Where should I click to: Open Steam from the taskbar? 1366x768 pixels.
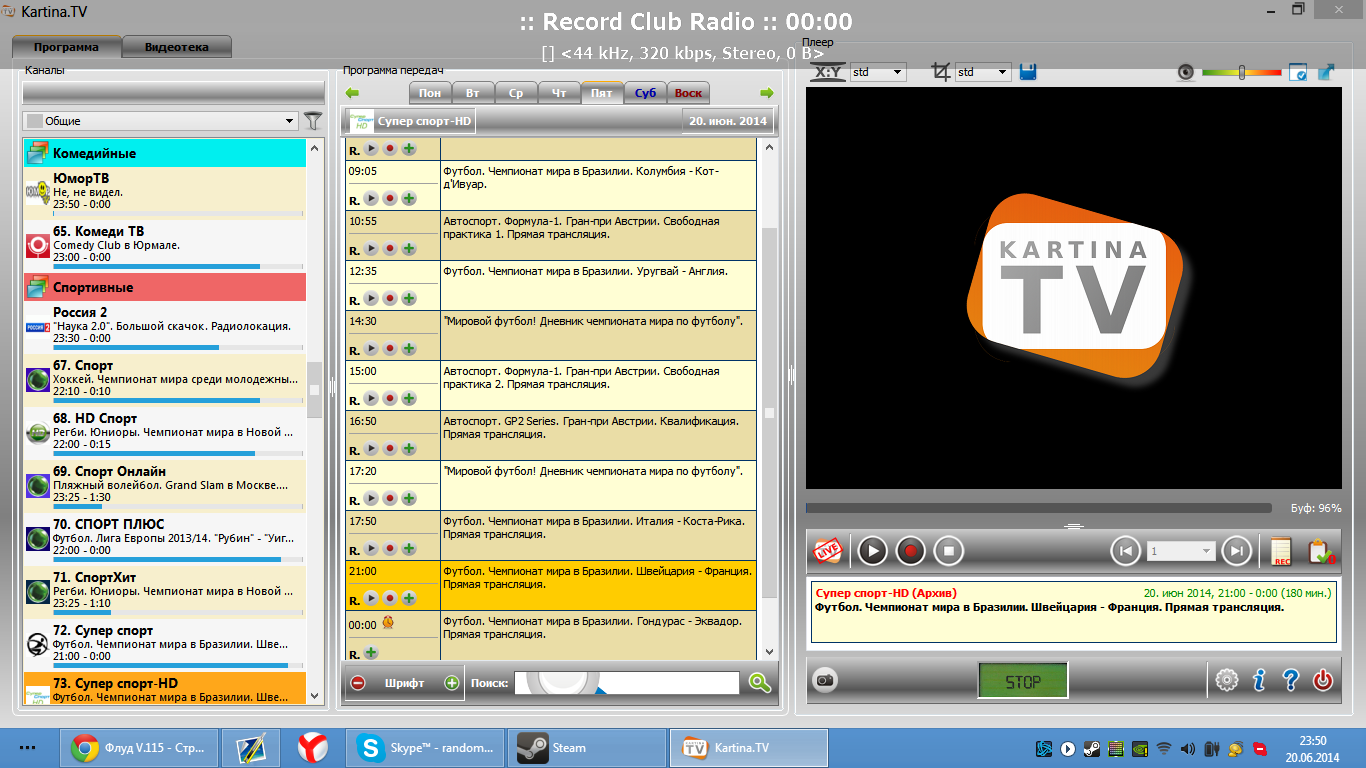pos(587,748)
